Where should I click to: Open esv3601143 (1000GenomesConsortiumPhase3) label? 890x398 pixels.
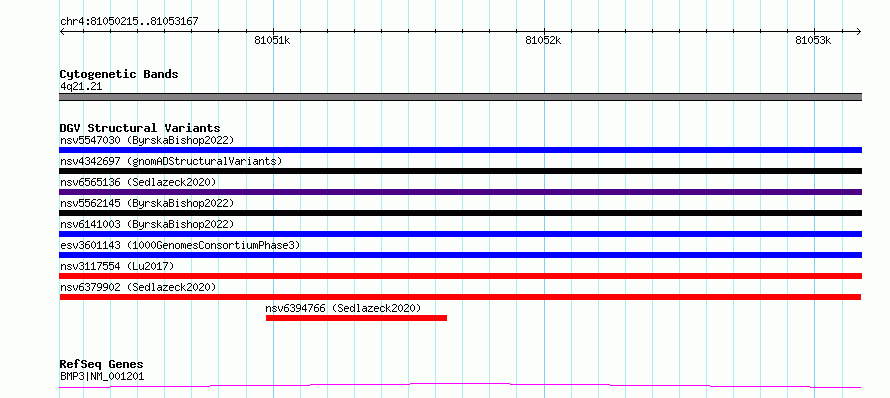pyautogui.click(x=180, y=245)
